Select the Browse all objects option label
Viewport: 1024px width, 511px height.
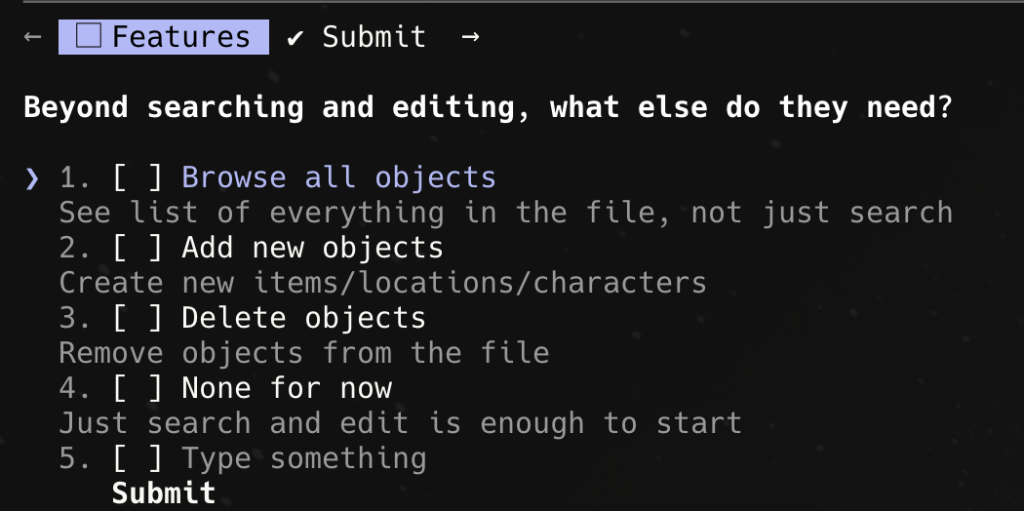click(x=338, y=178)
